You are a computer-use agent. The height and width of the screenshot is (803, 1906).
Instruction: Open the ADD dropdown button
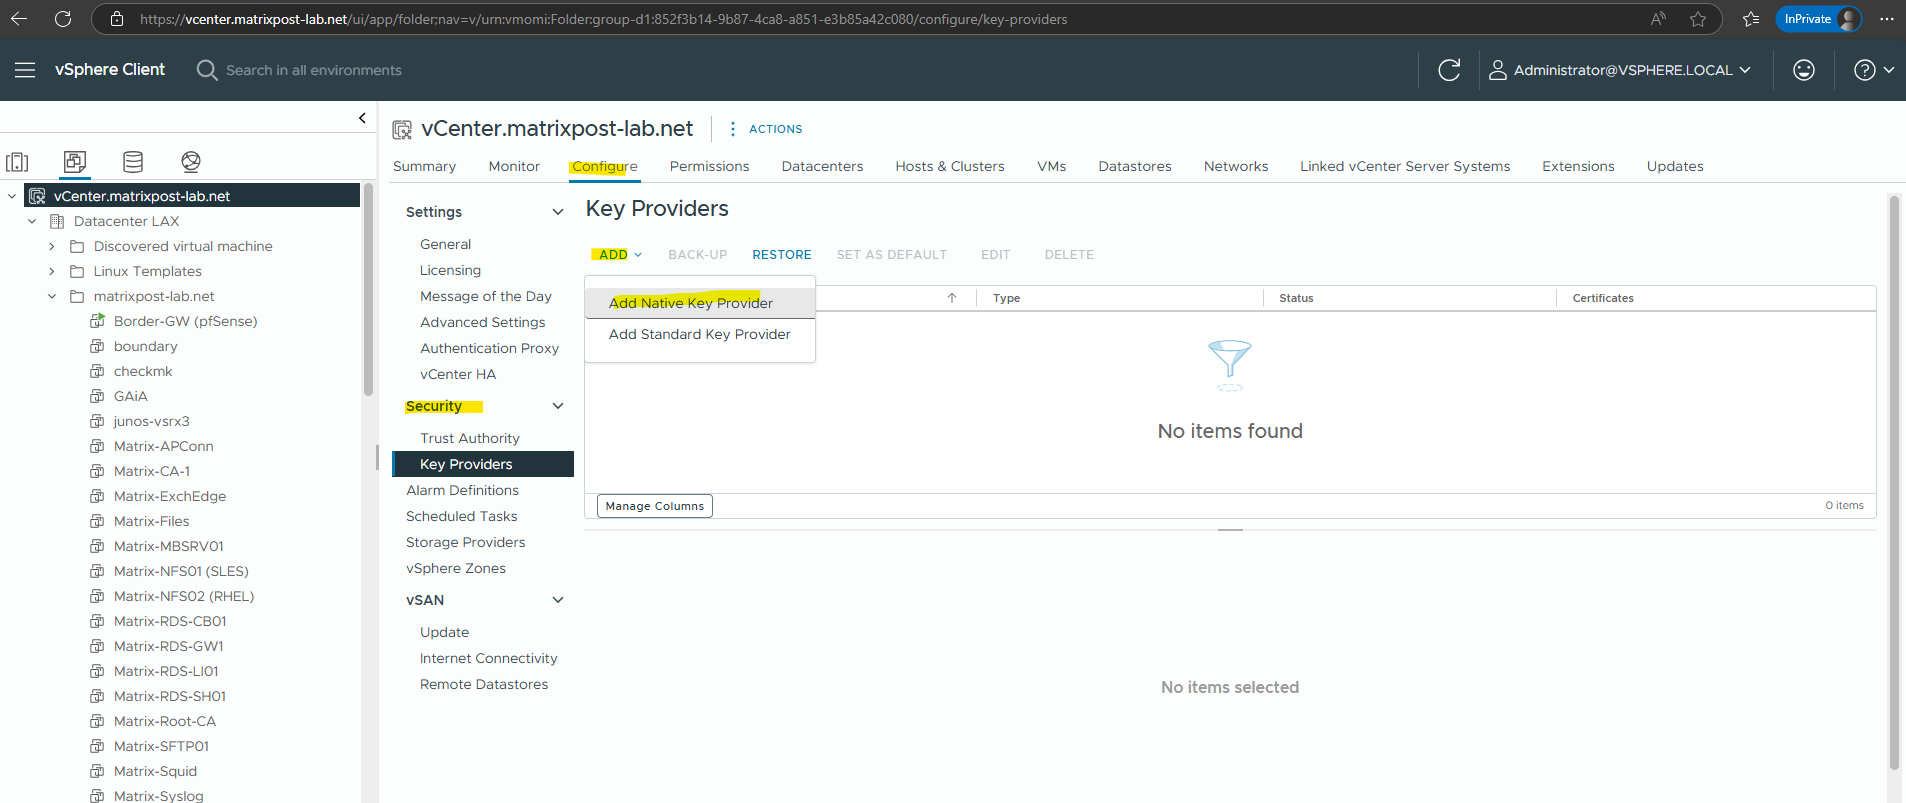click(620, 255)
